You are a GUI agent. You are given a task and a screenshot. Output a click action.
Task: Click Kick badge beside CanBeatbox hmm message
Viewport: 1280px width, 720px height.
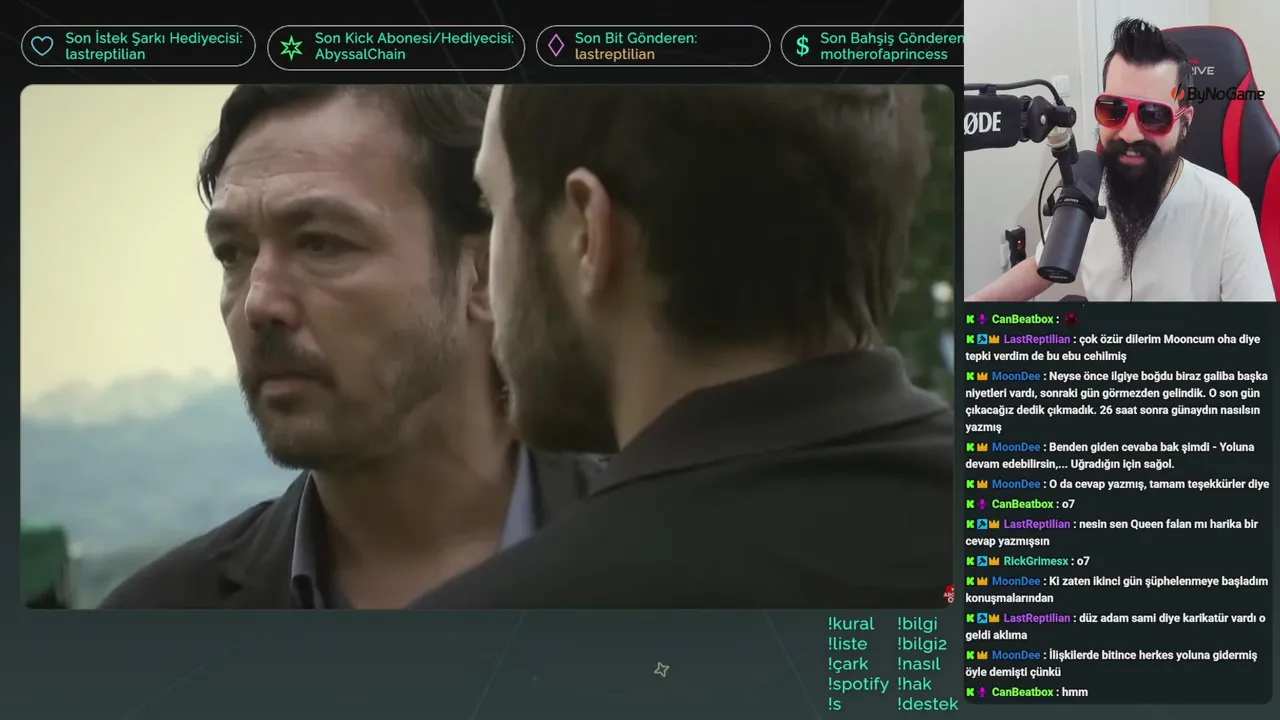(970, 692)
